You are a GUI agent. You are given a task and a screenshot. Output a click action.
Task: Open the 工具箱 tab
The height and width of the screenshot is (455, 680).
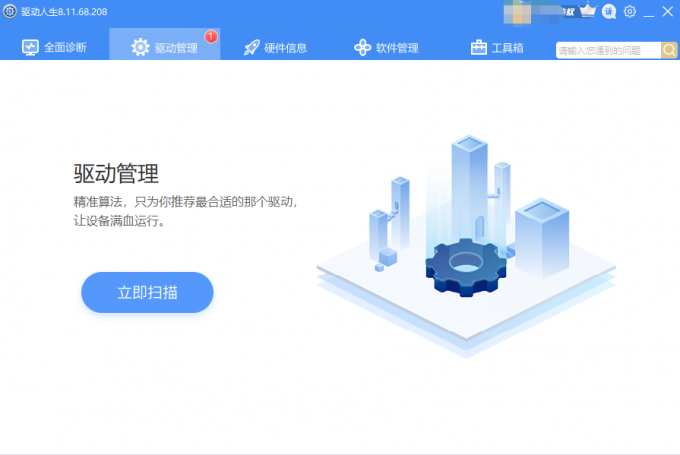[x=497, y=47]
